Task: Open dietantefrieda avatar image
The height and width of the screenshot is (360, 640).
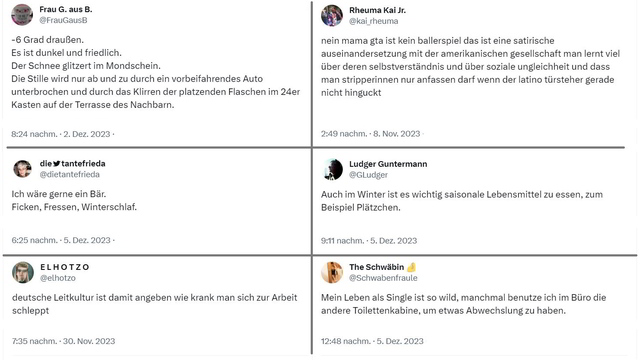Action: tap(22, 169)
